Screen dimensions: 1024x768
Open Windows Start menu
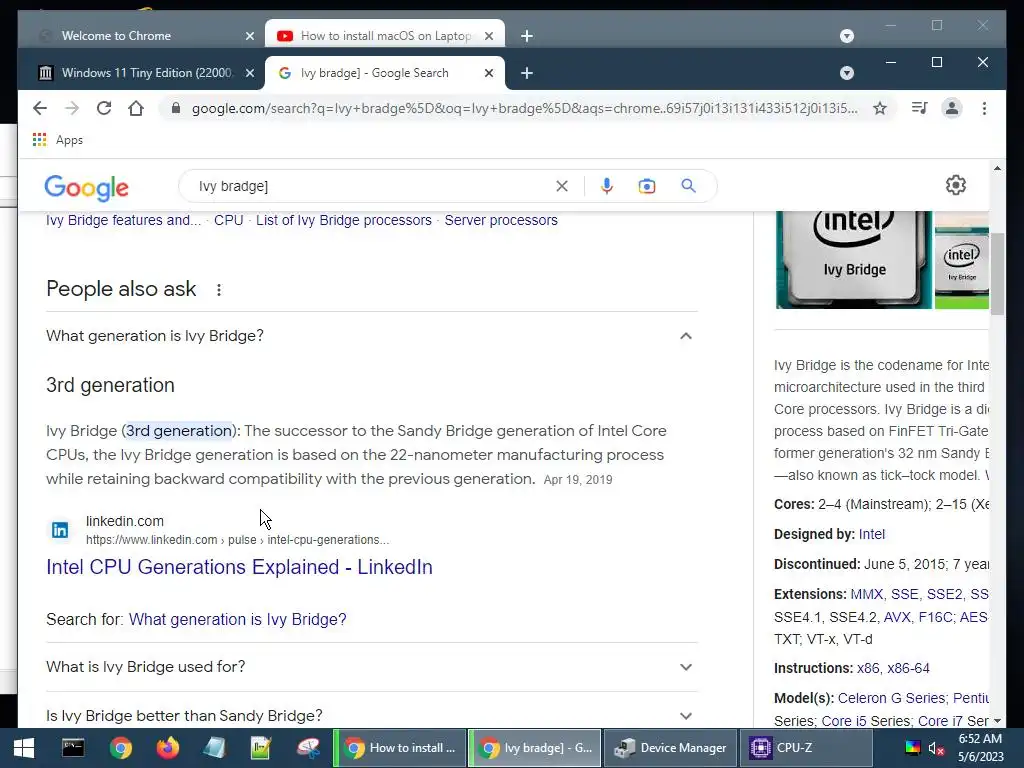pyautogui.click(x=24, y=748)
